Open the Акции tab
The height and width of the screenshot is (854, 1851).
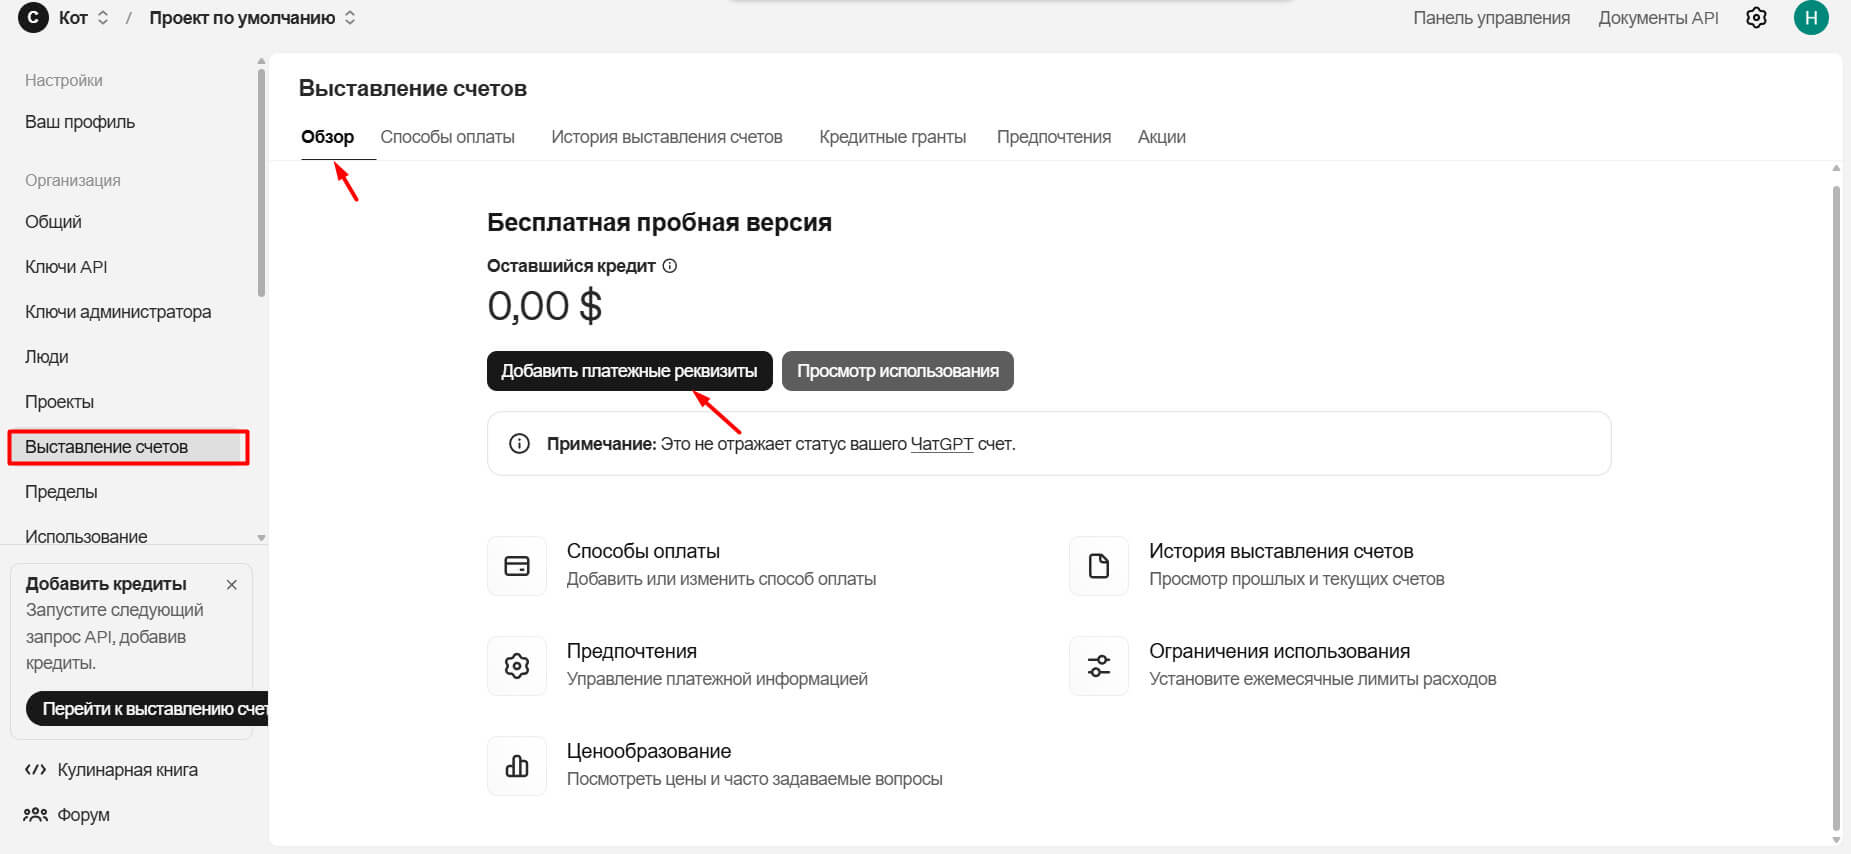tap(1162, 137)
